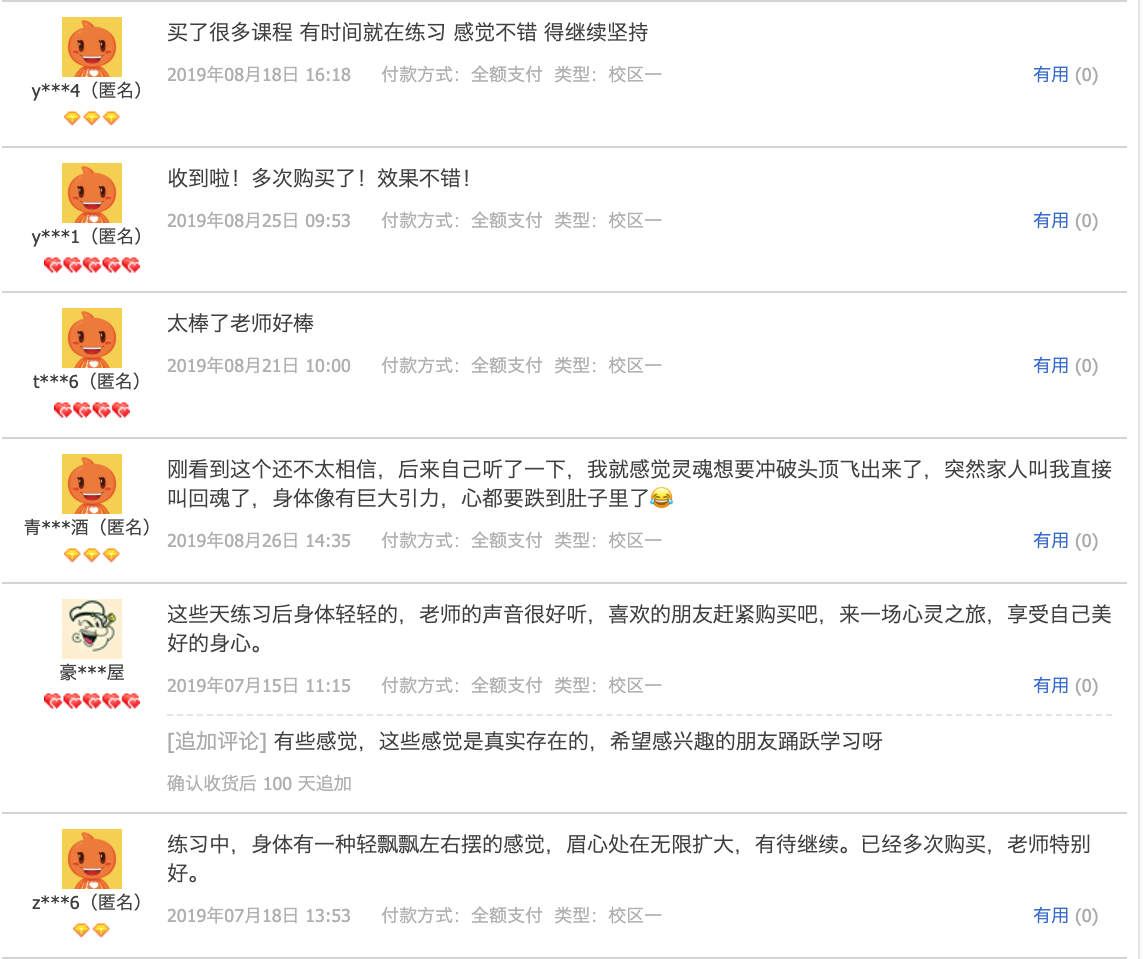Click the Popeye avatar of 豪***屋
This screenshot has width=1143, height=959.
92,628
